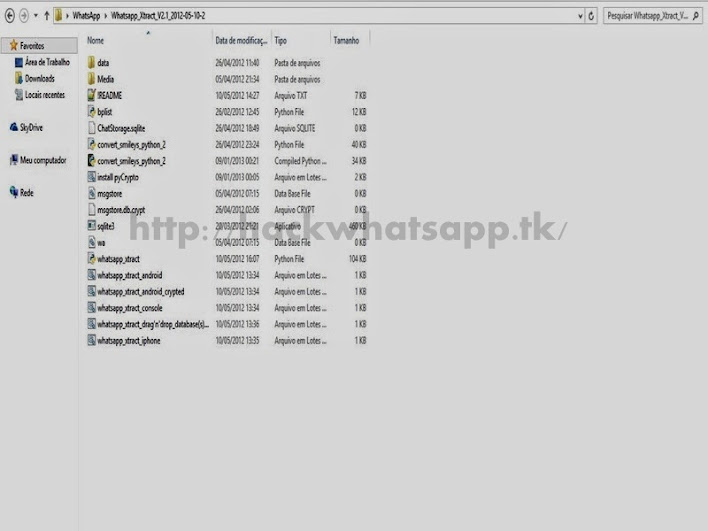This screenshot has height=531, width=708.
Task: Select the whatsapp_xtract Python file icon
Action: point(91,259)
